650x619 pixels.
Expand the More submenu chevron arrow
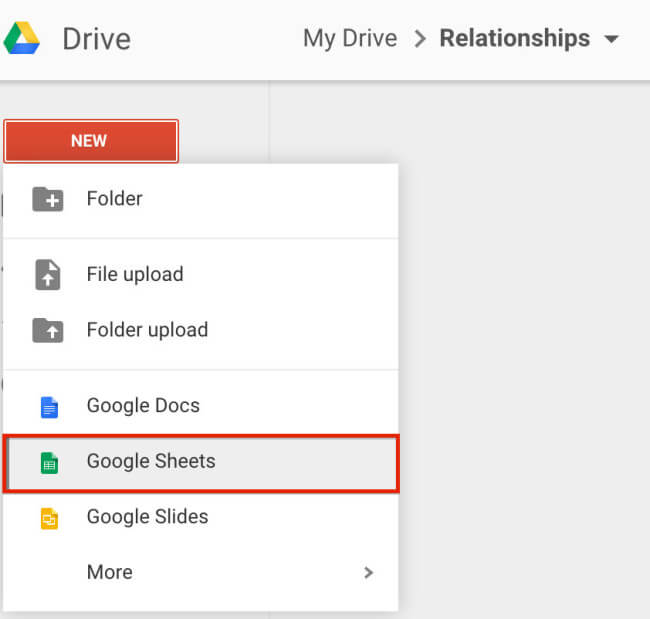pos(369,573)
